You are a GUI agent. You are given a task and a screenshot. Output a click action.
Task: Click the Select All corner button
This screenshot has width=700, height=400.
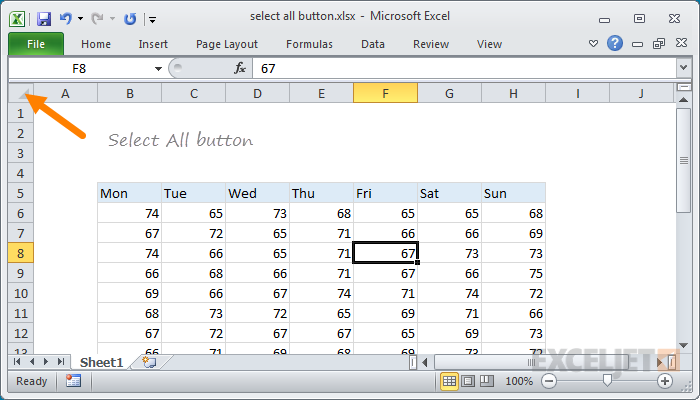(20, 94)
